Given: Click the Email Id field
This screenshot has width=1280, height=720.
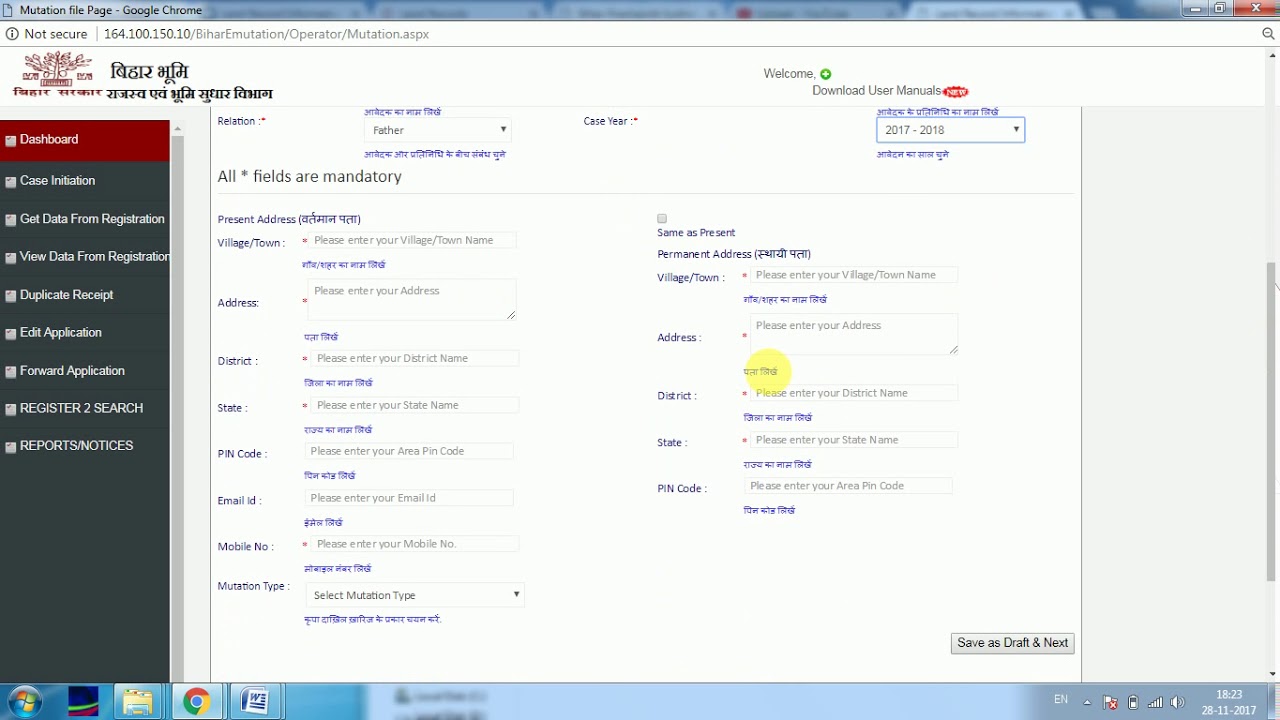Looking at the screenshot, I should click(x=409, y=498).
